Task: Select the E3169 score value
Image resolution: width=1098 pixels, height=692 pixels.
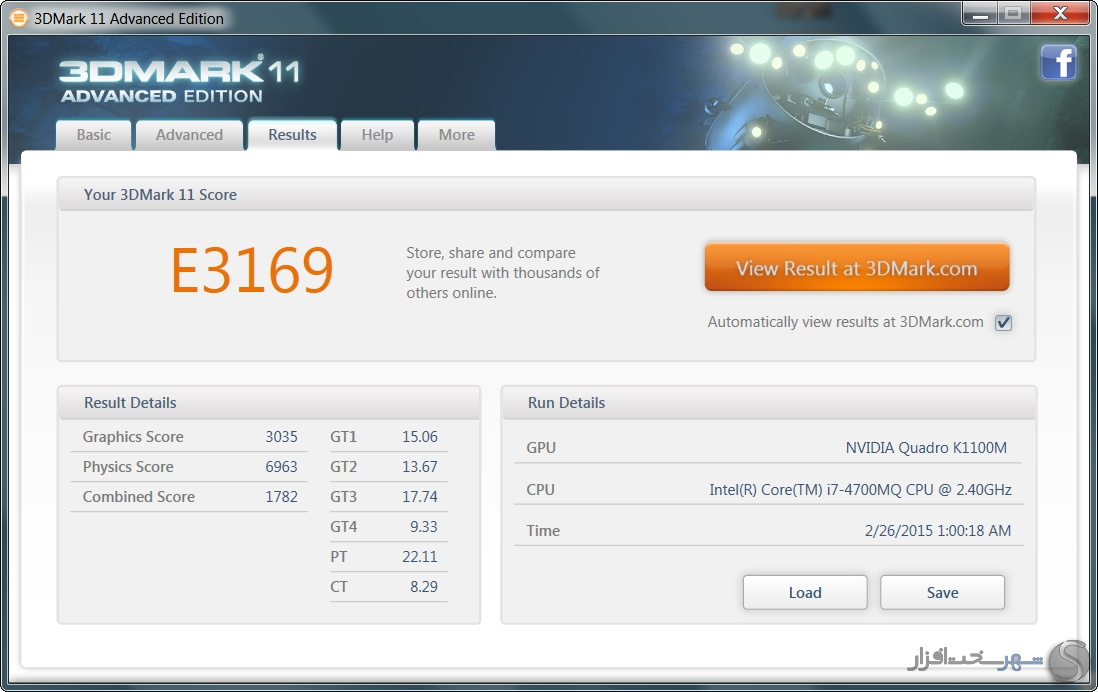Action: 252,270
